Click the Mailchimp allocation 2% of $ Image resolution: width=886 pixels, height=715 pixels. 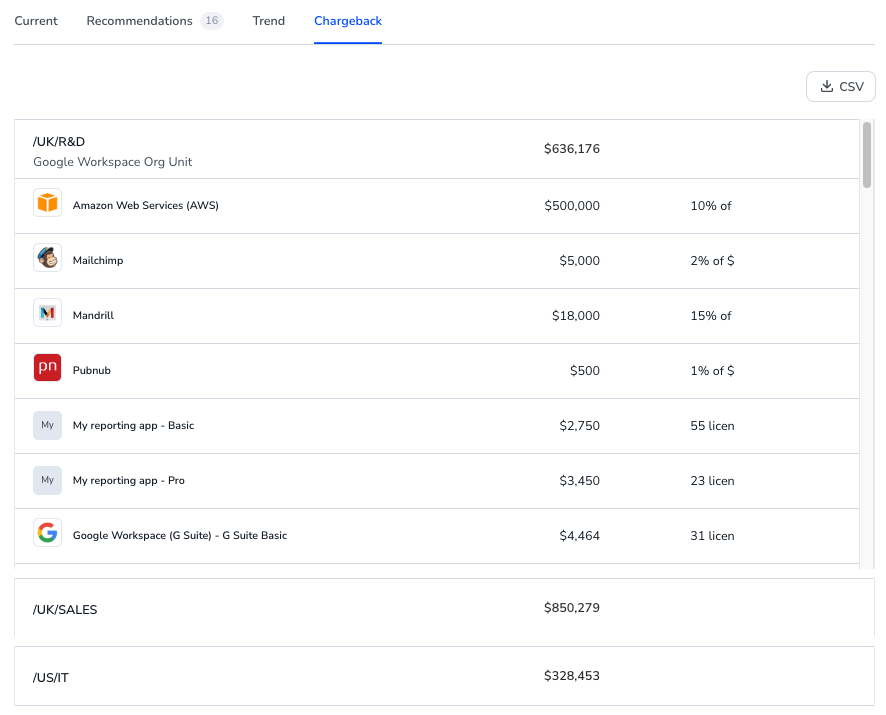tap(713, 261)
